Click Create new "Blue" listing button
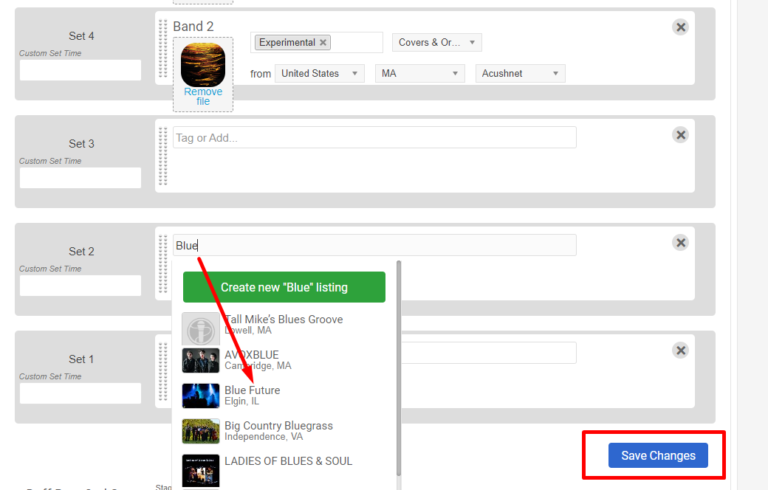Viewport: 768px width, 490px height. tap(284, 287)
